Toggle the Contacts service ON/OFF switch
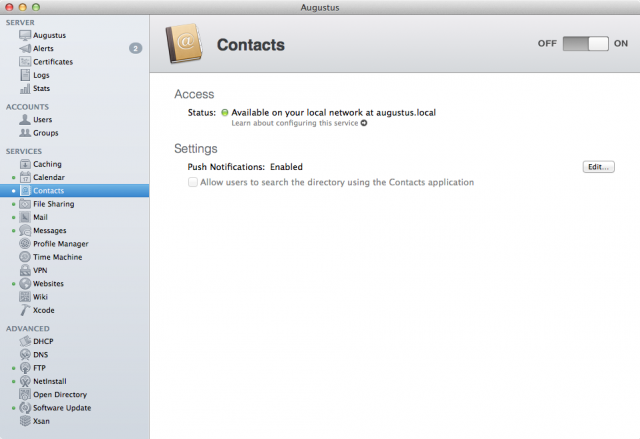Image resolution: width=640 pixels, height=439 pixels. click(585, 43)
